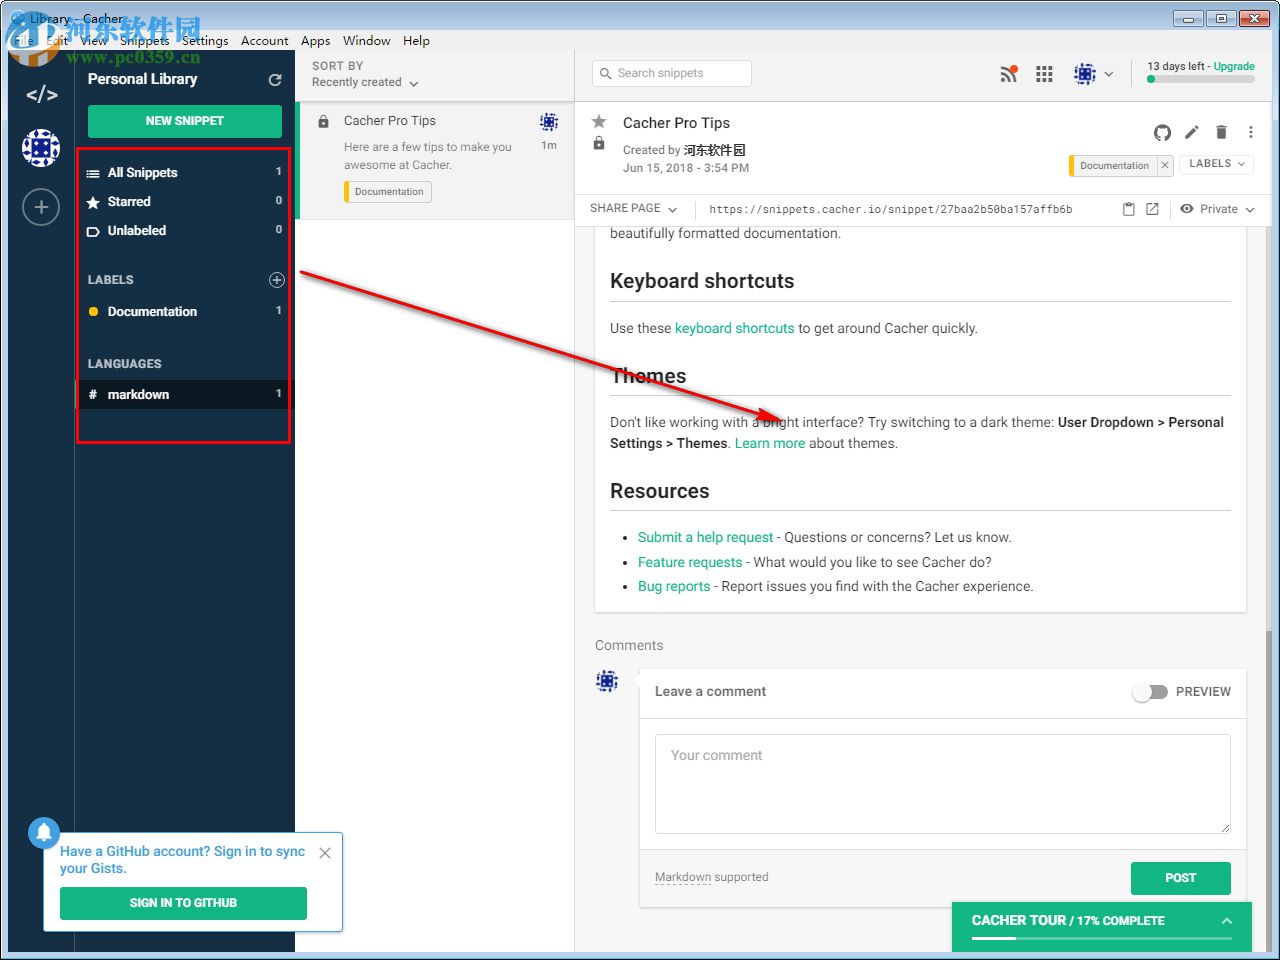This screenshot has height=960, width=1280.
Task: Click SIGN IN TO GITHUB button
Action: [183, 903]
